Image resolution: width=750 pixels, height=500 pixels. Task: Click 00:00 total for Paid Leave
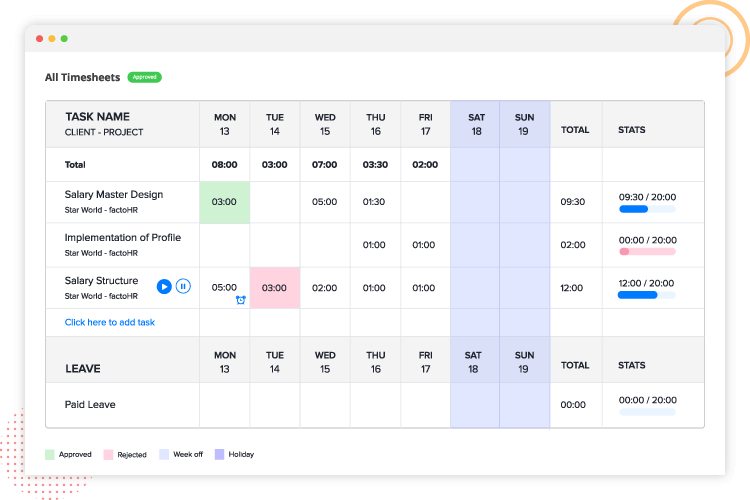573,405
